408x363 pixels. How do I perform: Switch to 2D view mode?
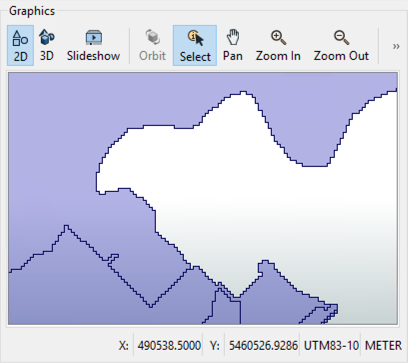pos(20,45)
